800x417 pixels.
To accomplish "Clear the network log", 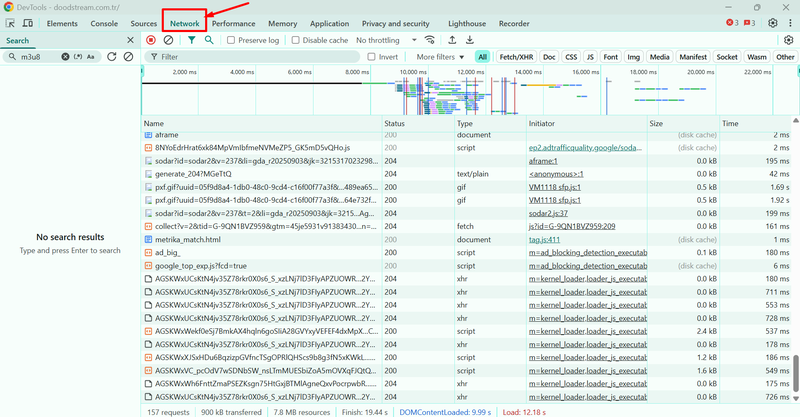I will pyautogui.click(x=168, y=40).
